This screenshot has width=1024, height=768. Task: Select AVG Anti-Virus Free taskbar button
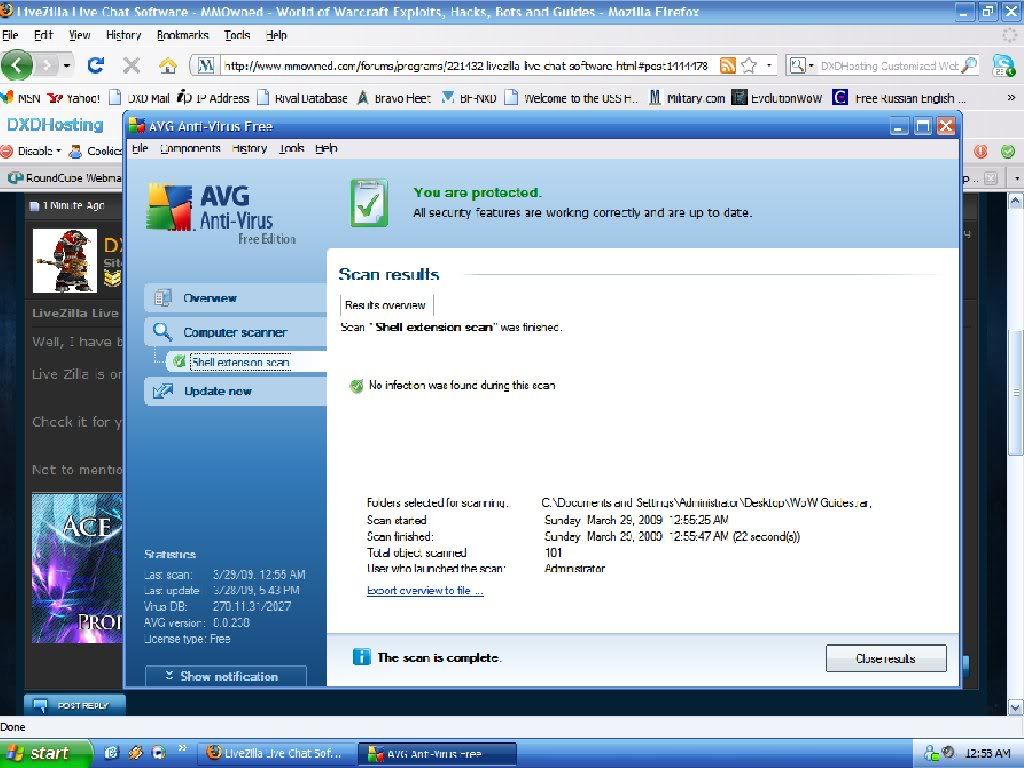point(436,754)
